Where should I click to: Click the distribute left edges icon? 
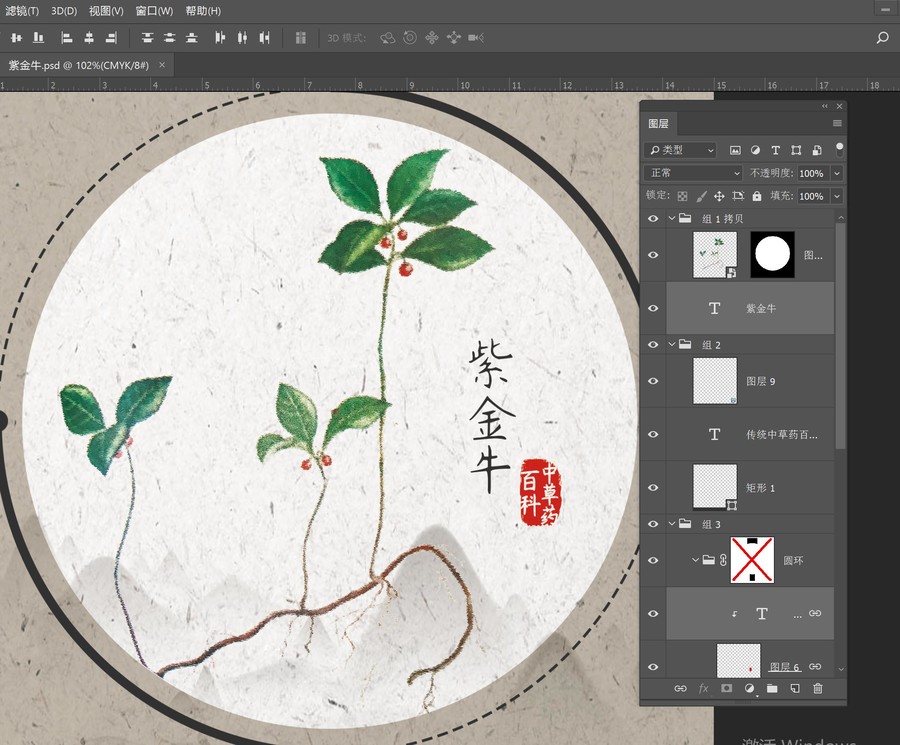220,38
